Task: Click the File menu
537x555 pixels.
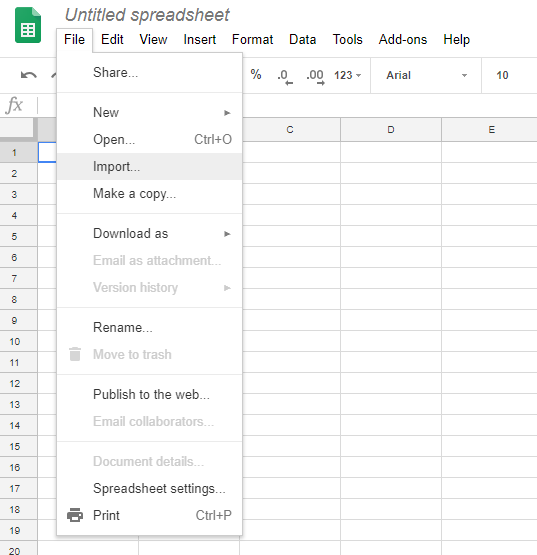Action: click(74, 39)
